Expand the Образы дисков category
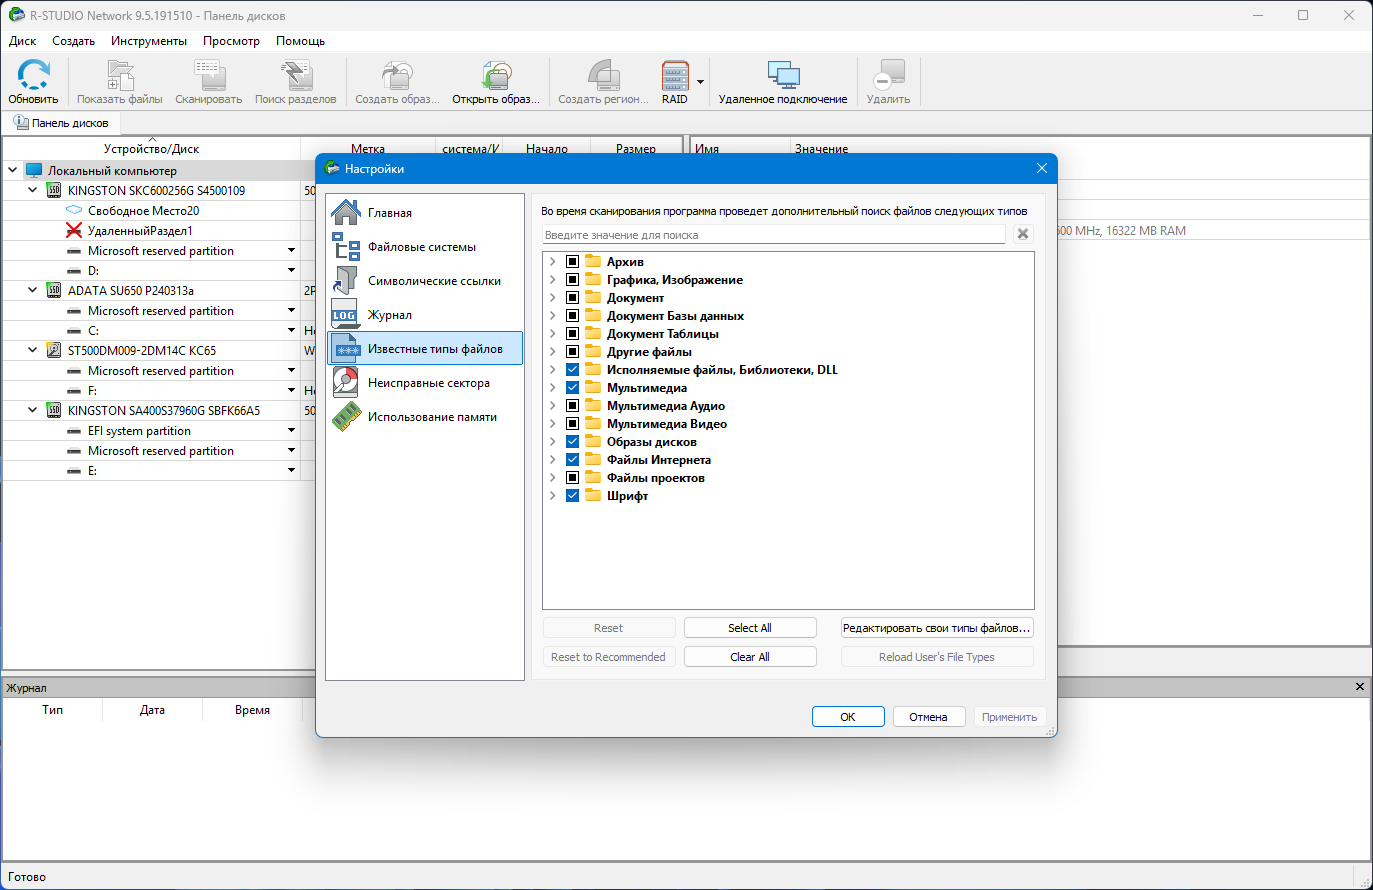This screenshot has width=1373, height=890. (552, 442)
